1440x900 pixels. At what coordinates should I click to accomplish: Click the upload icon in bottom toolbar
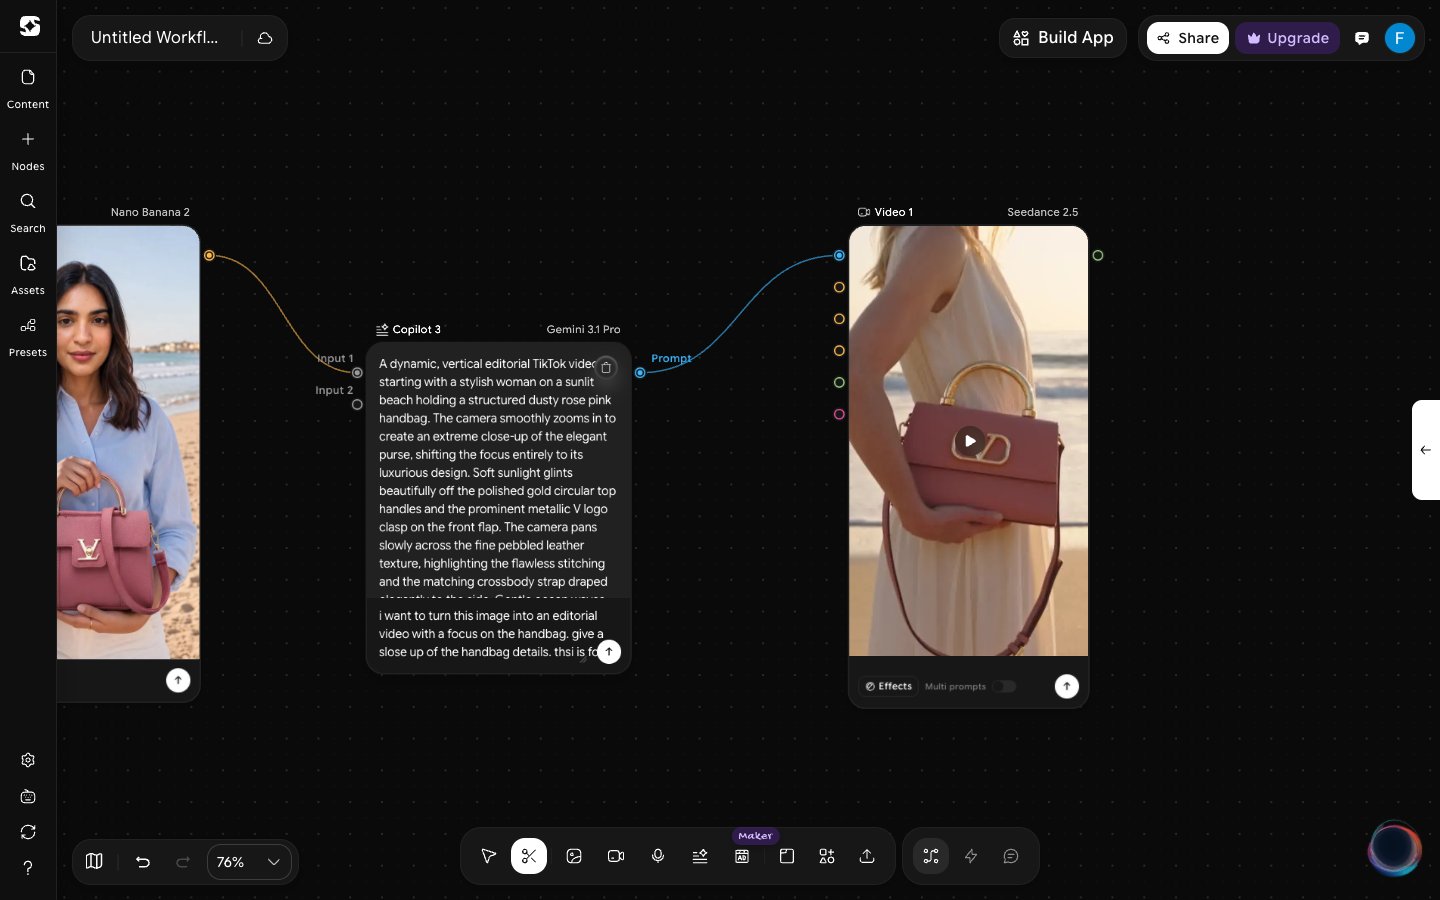(867, 856)
